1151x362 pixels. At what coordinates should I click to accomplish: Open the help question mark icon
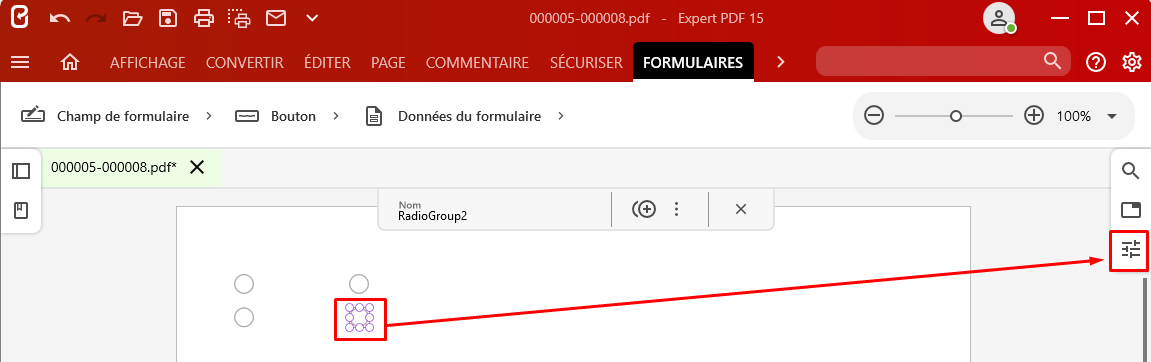(1095, 62)
